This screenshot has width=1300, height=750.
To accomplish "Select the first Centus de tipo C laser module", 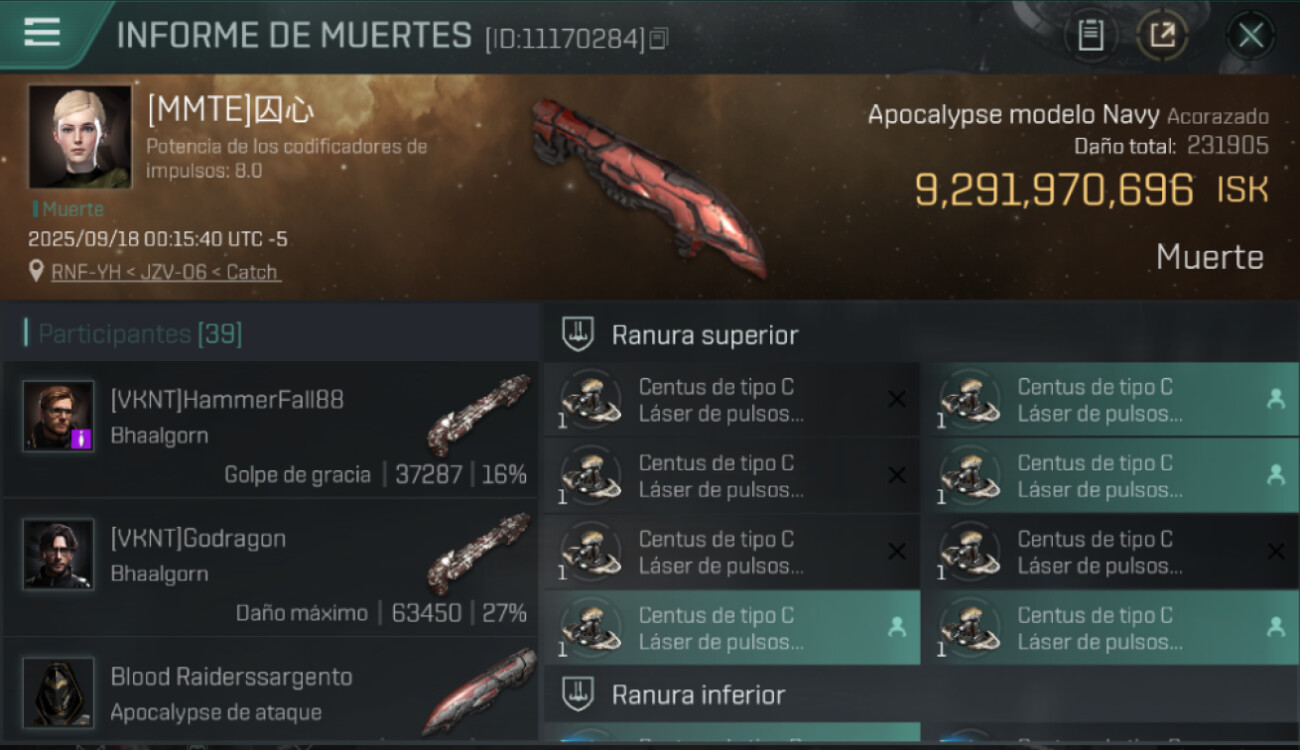I will 732,399.
